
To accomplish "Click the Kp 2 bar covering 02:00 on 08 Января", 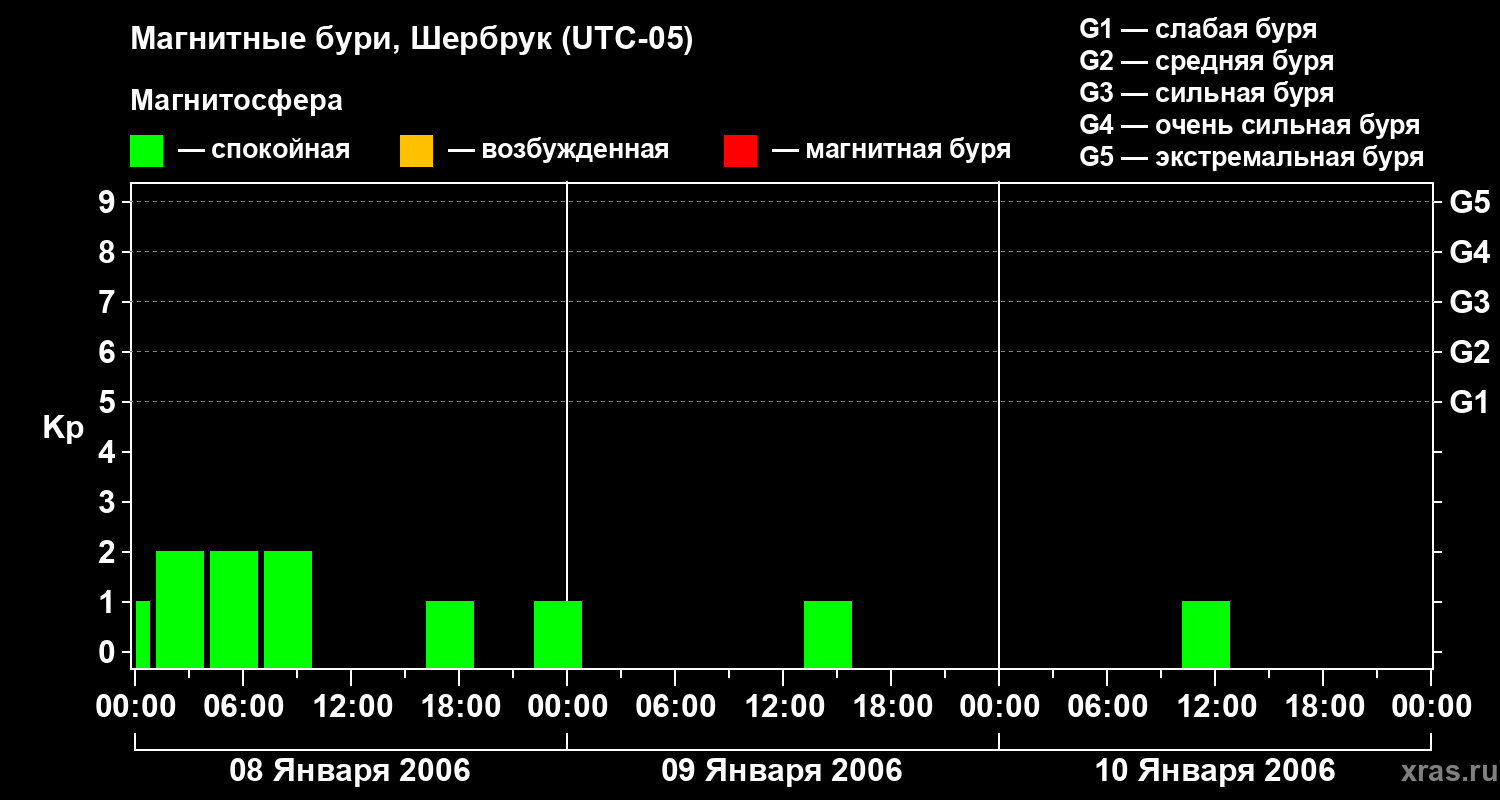I will (180, 609).
